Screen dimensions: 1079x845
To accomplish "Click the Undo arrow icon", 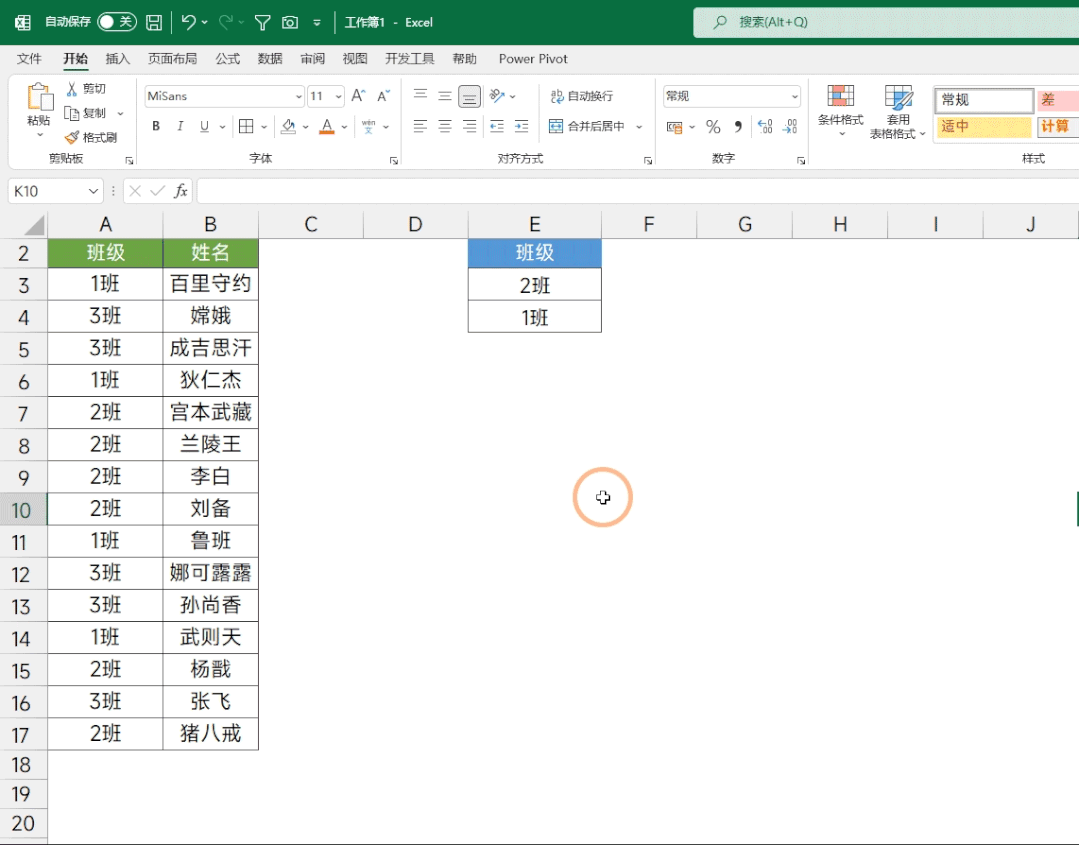I will (188, 22).
